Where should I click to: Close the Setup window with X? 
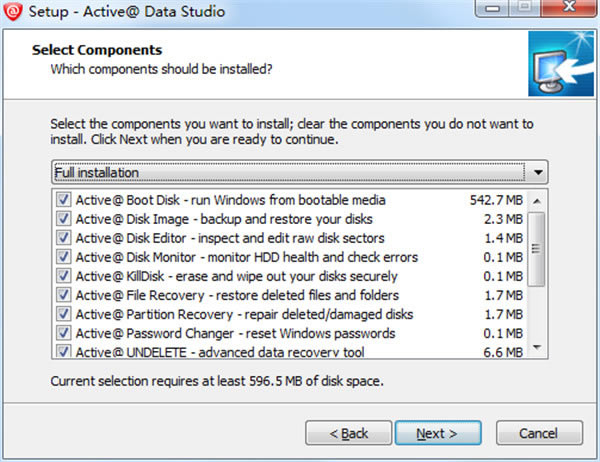pyautogui.click(x=569, y=8)
